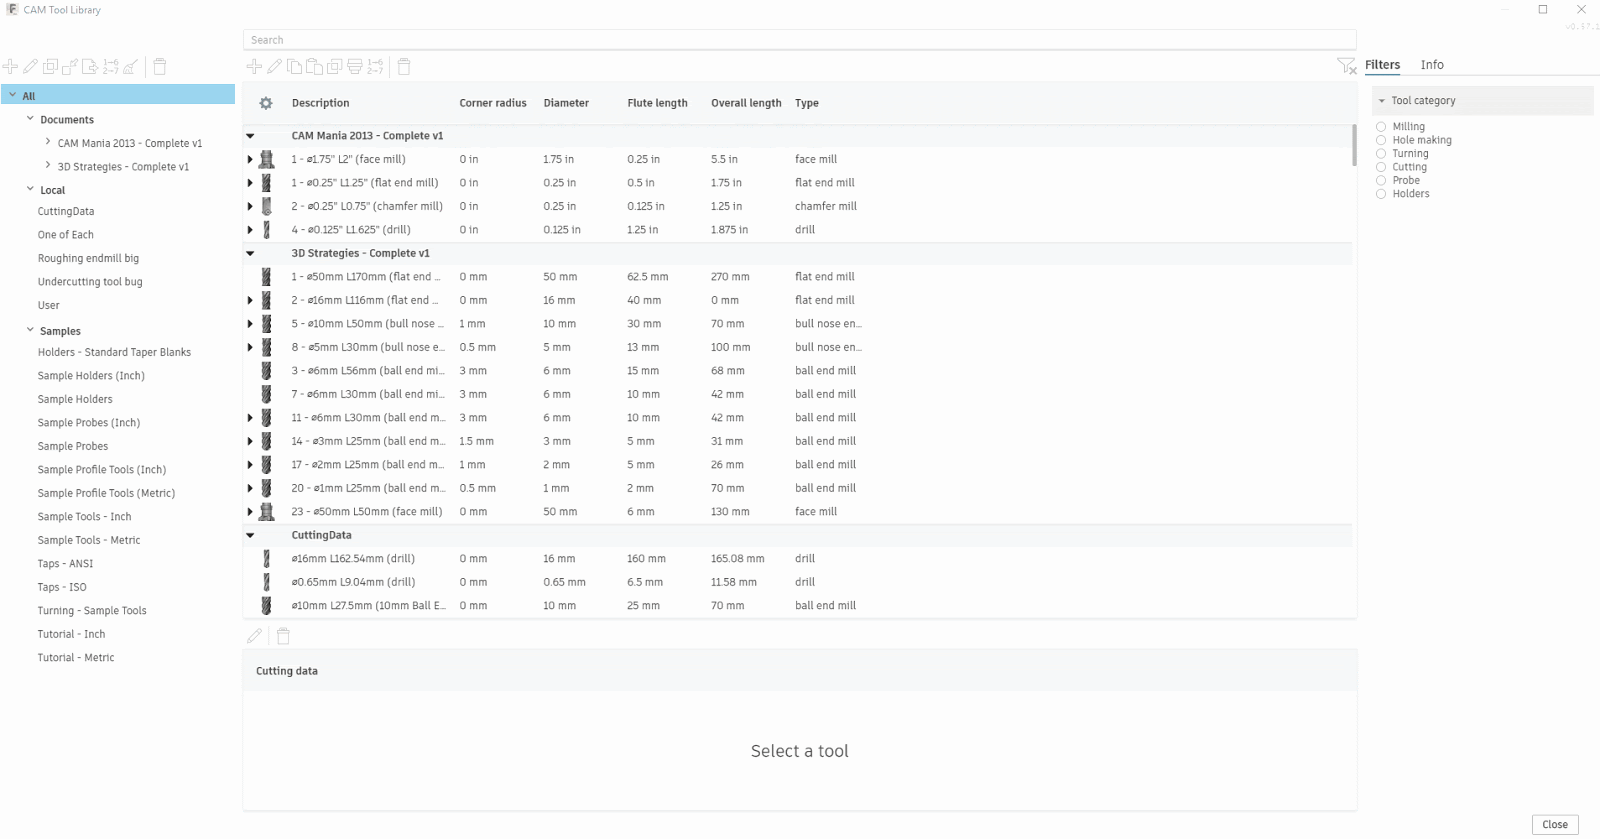This screenshot has width=1600, height=839.
Task: Expand the ø1.75" L2" face mill row
Action: point(250,159)
